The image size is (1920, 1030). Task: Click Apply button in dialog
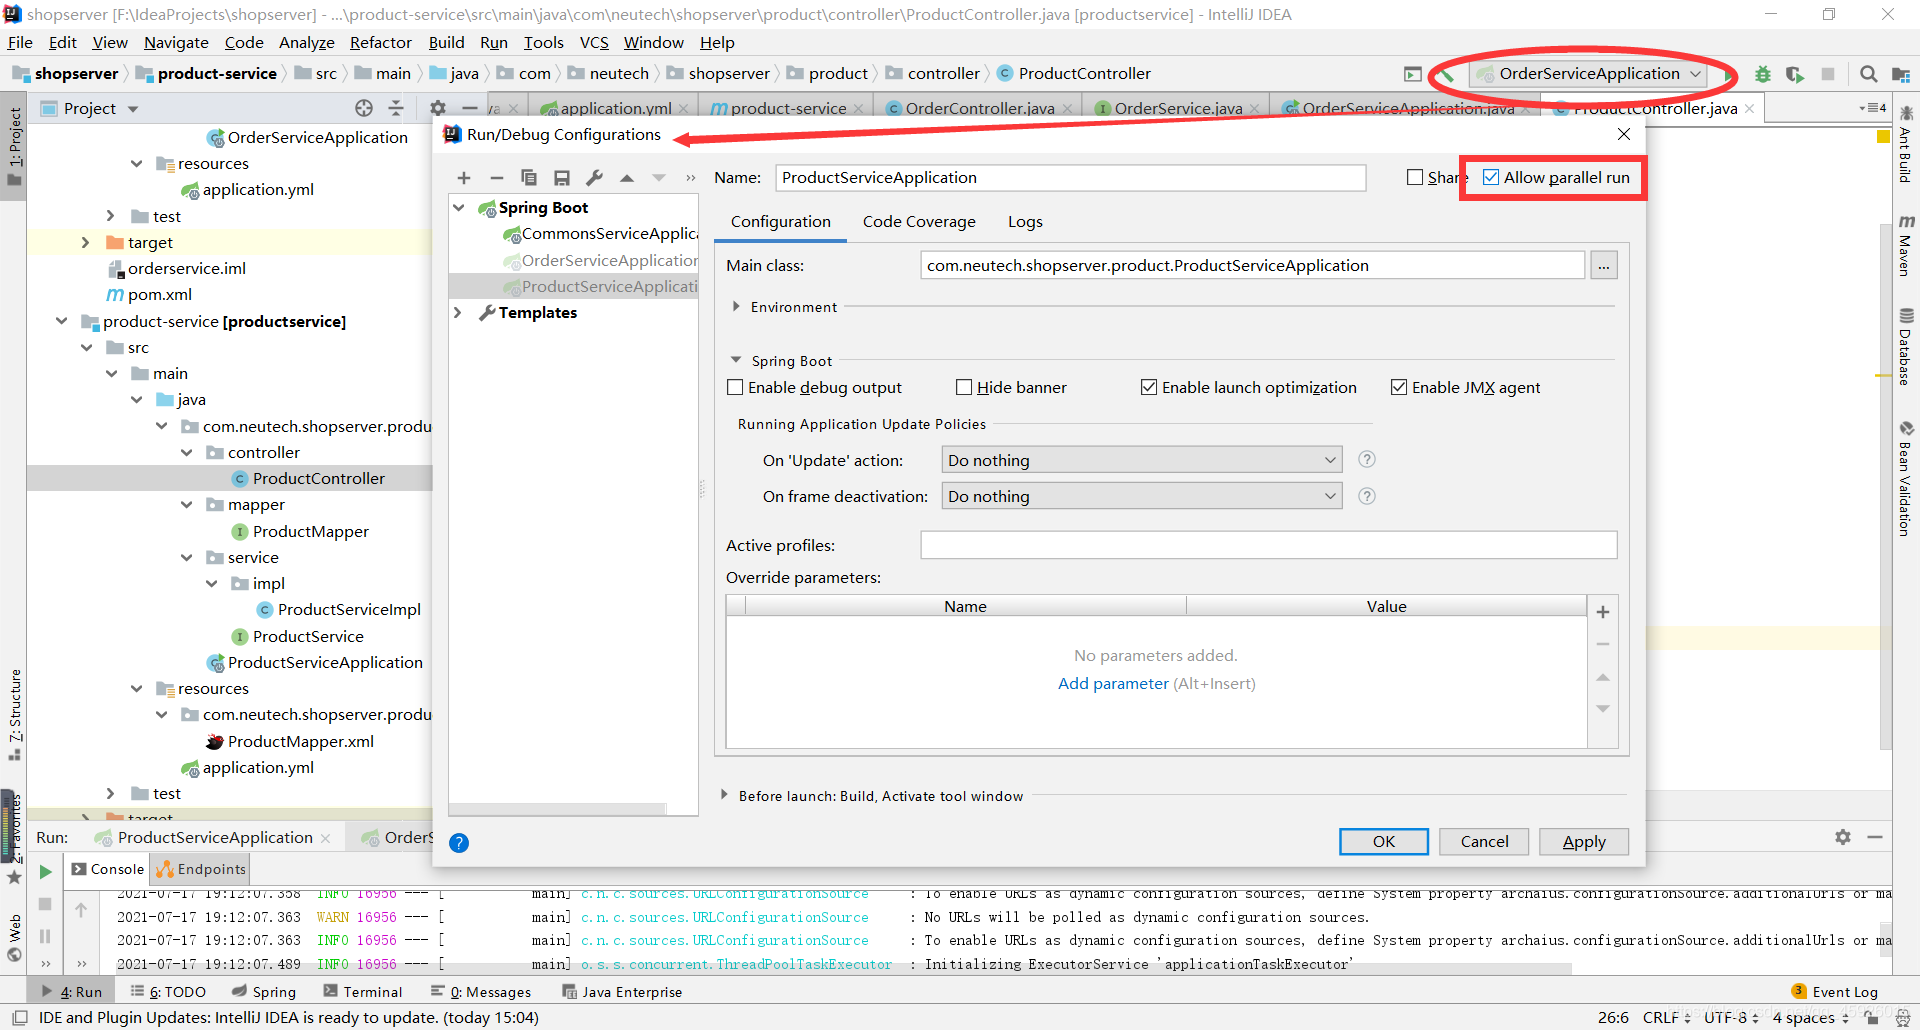click(x=1584, y=841)
